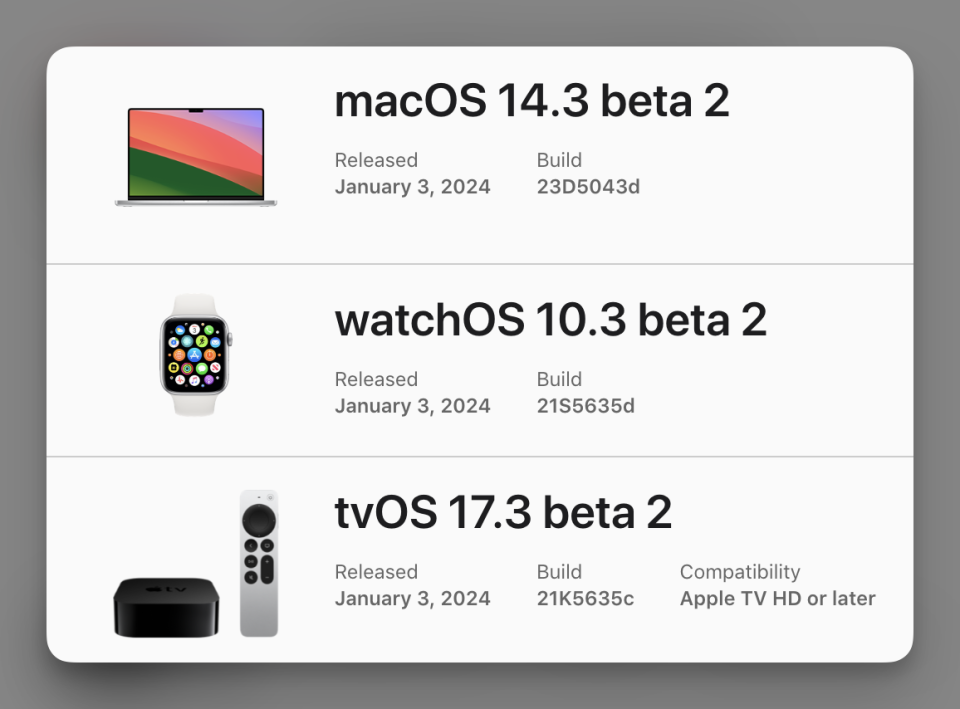Click the MacBook Pro image

tap(196, 157)
